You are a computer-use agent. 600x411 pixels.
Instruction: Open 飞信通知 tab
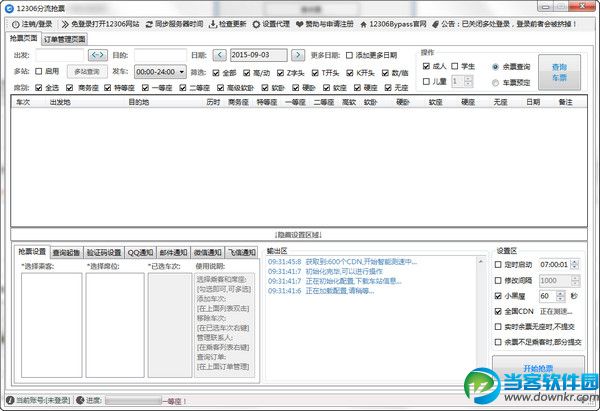point(242,253)
